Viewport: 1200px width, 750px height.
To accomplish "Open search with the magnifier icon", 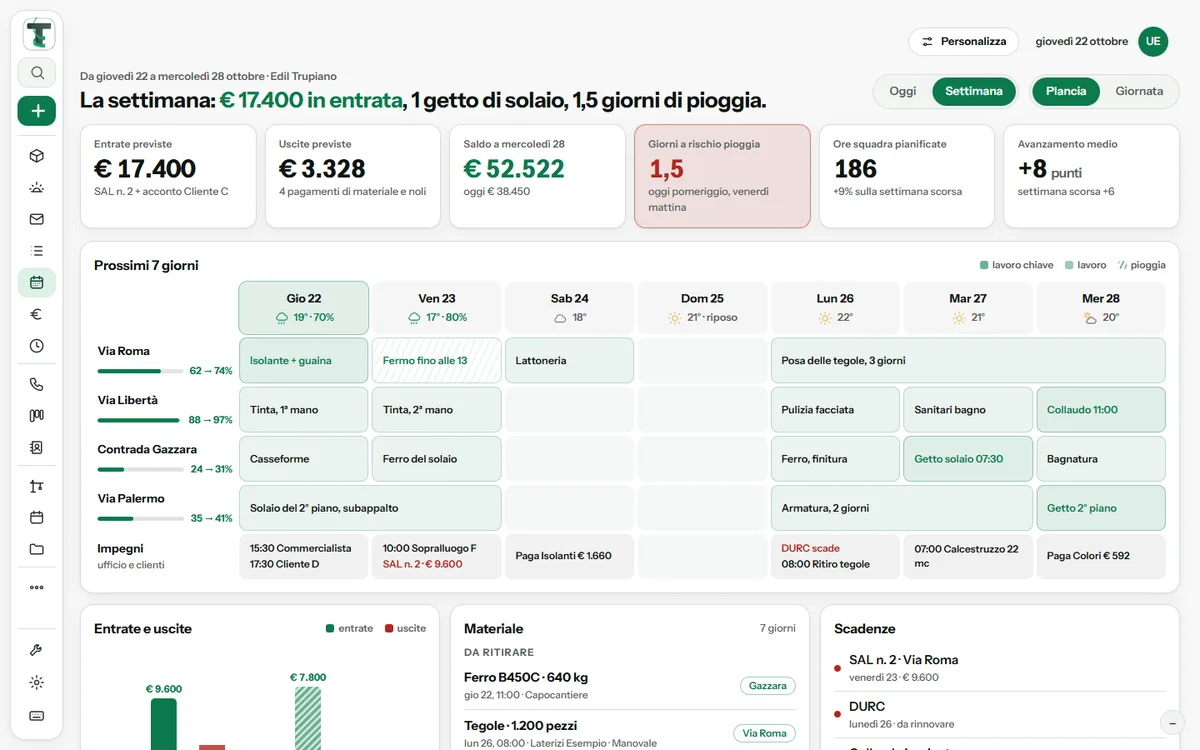I will click(x=37, y=73).
